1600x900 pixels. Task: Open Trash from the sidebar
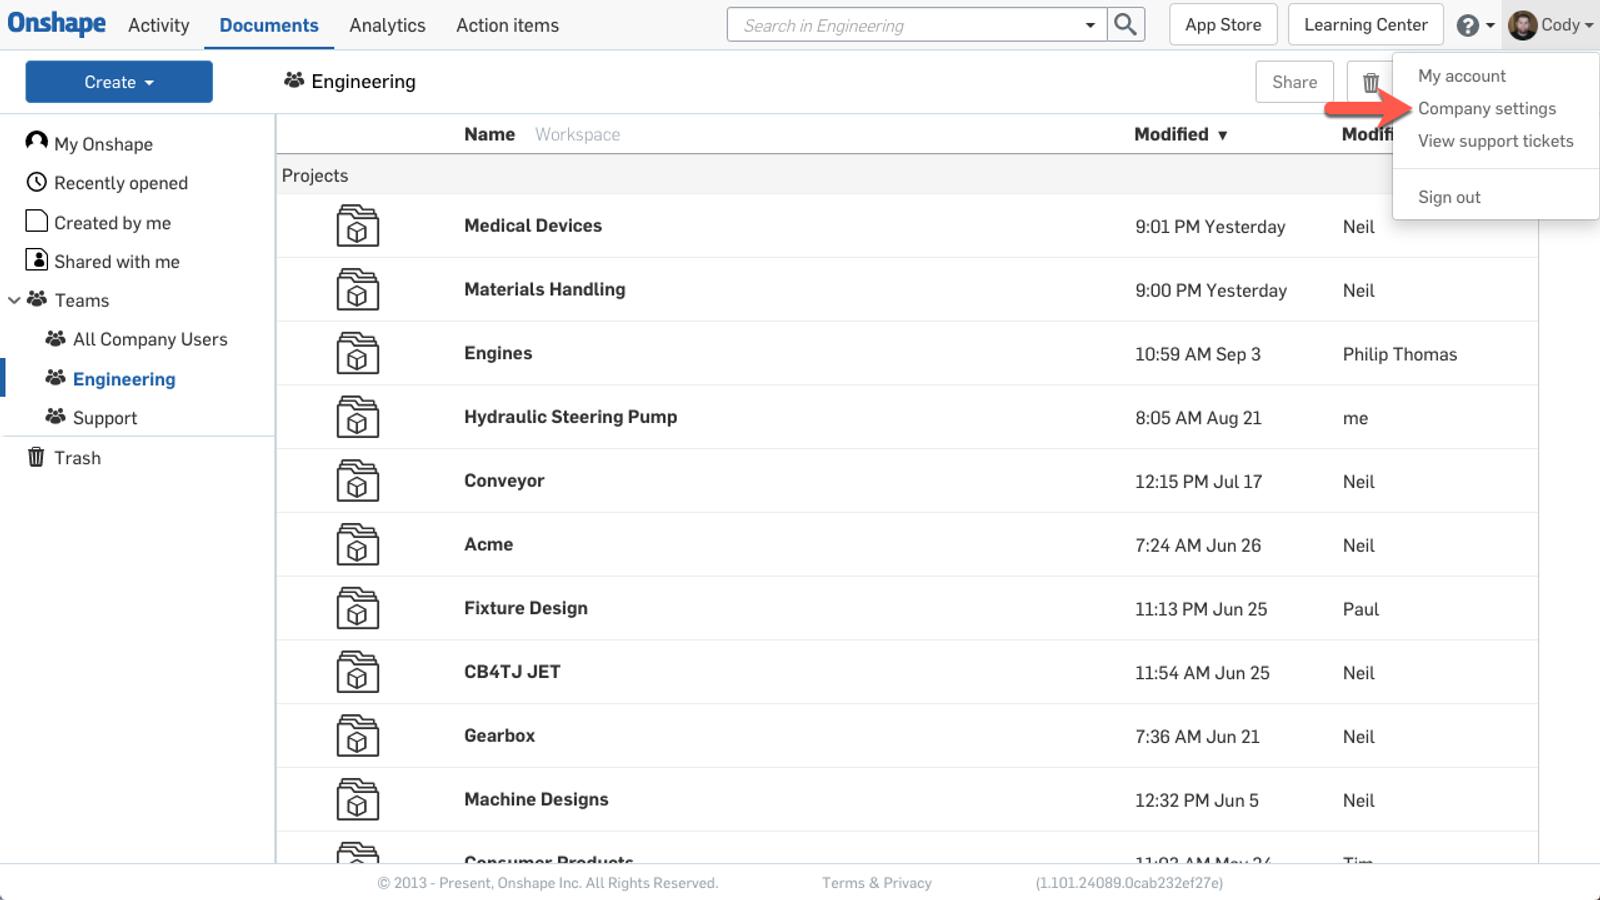(77, 457)
